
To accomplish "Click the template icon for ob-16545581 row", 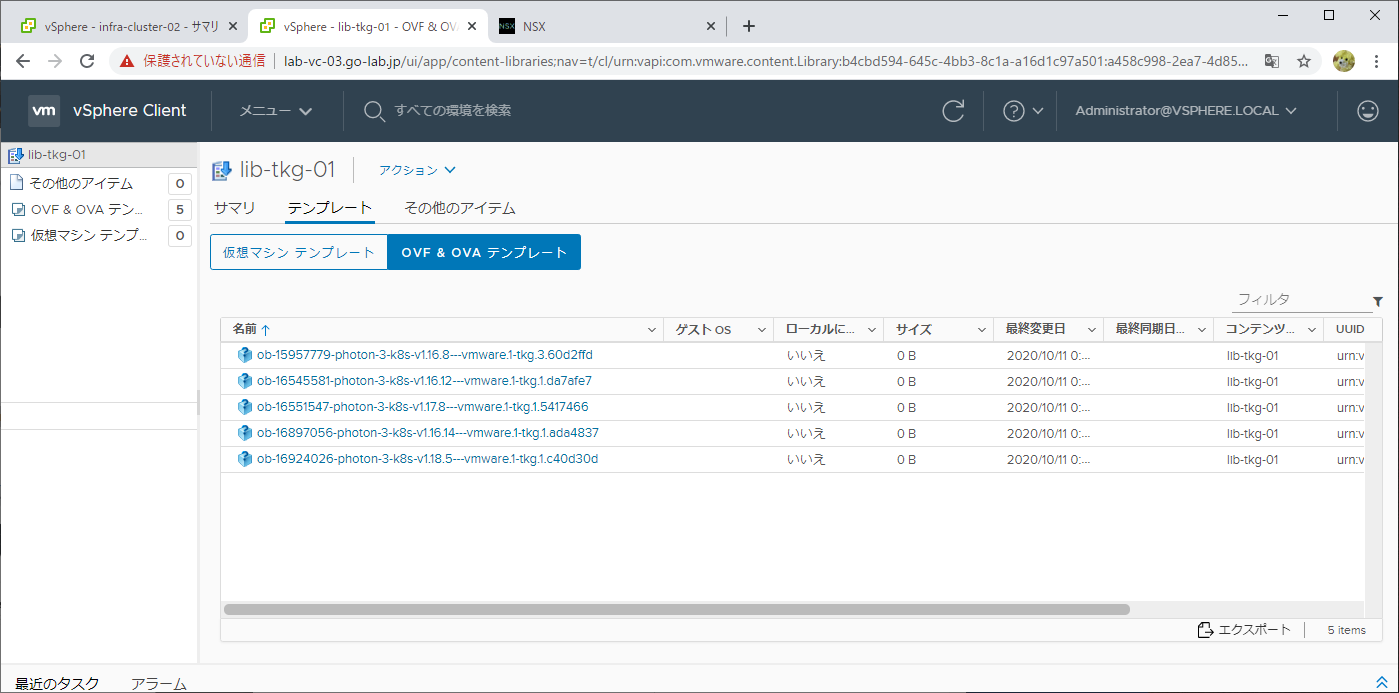I will pos(244,381).
